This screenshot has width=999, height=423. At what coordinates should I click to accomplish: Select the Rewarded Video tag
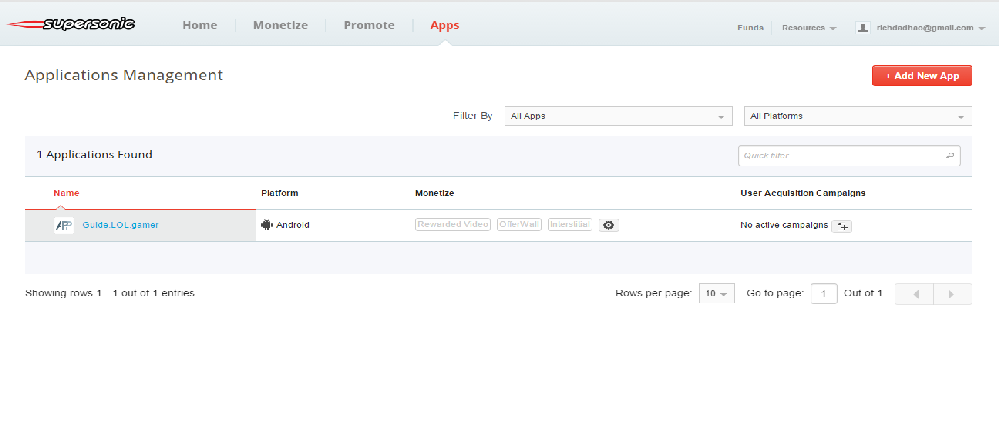(x=453, y=224)
